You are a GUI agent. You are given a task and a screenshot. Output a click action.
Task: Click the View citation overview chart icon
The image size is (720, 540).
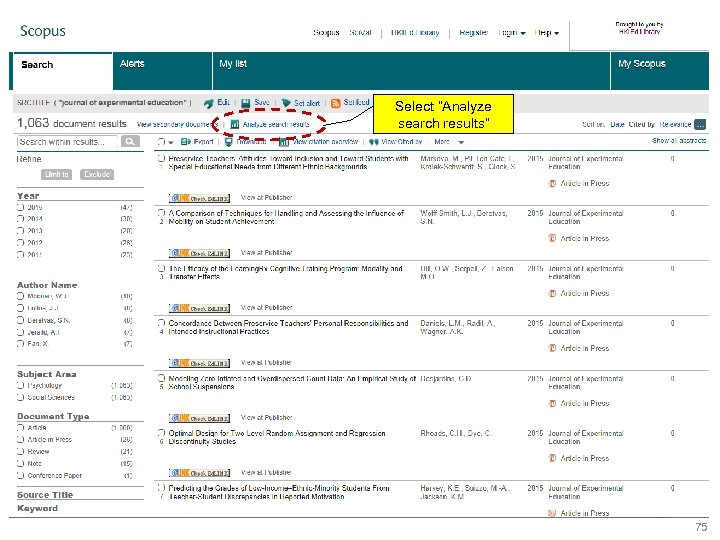pyautogui.click(x=284, y=142)
